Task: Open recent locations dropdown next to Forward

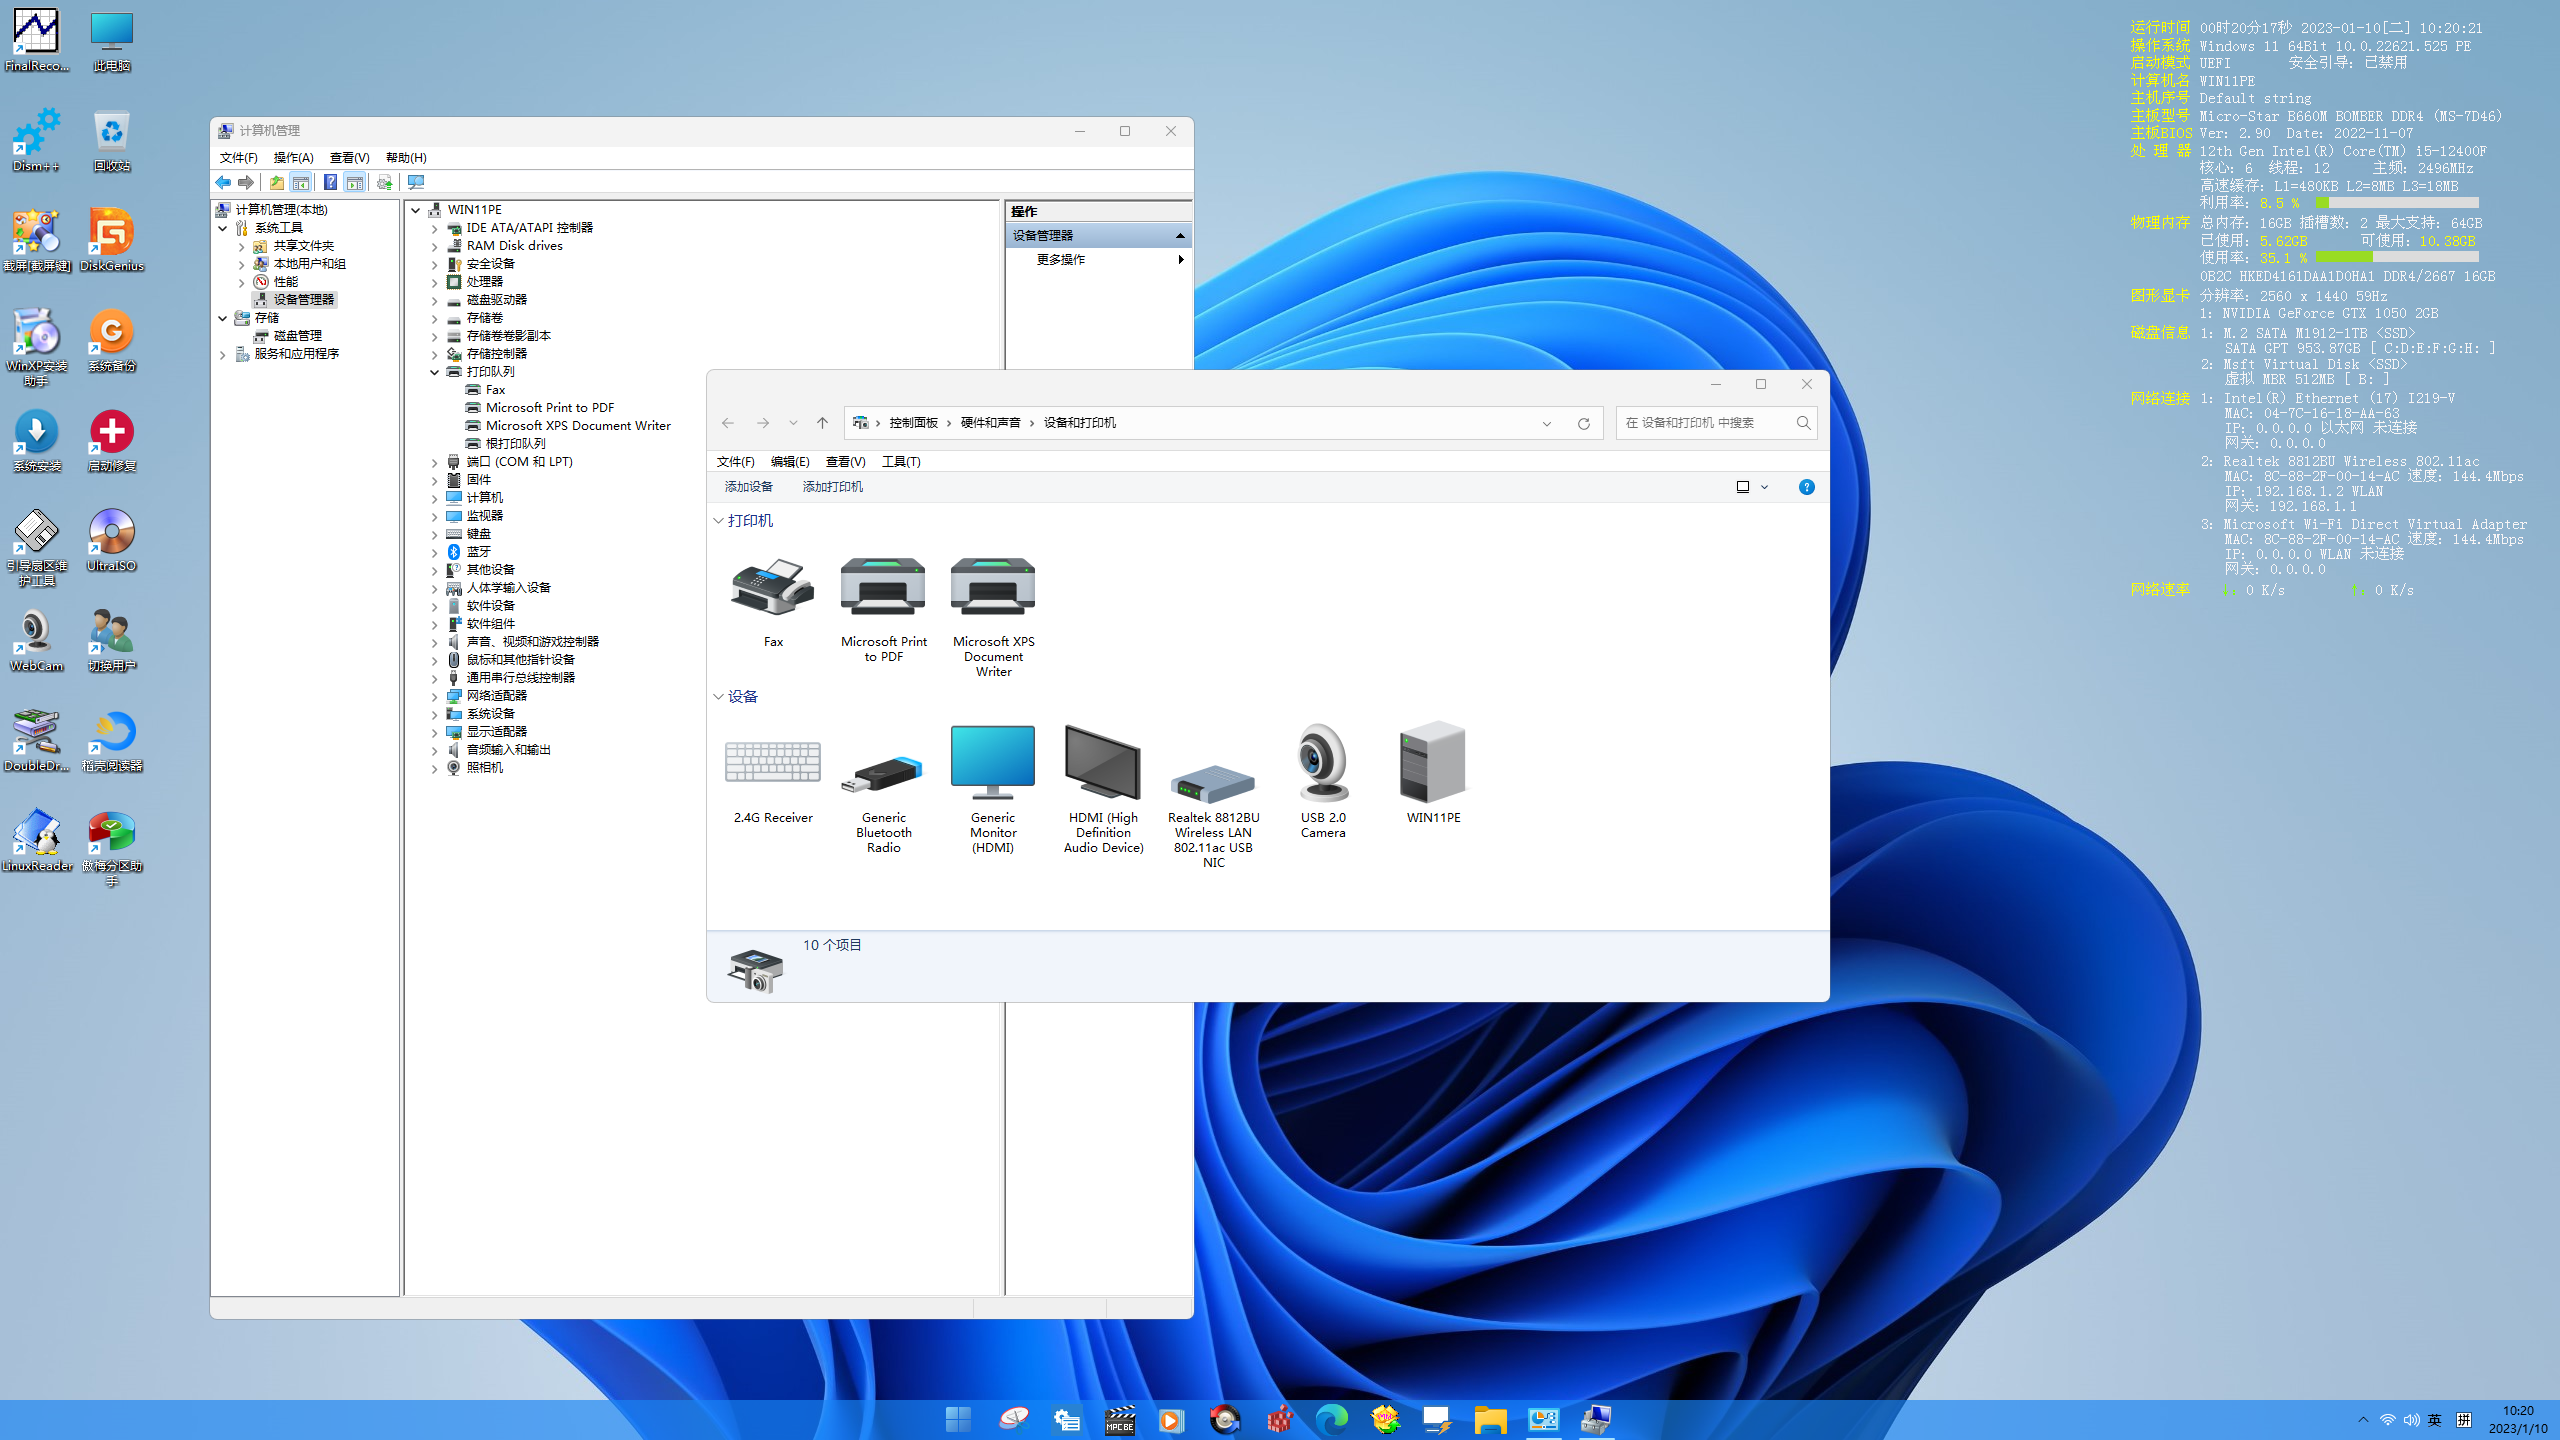Action: pos(793,423)
